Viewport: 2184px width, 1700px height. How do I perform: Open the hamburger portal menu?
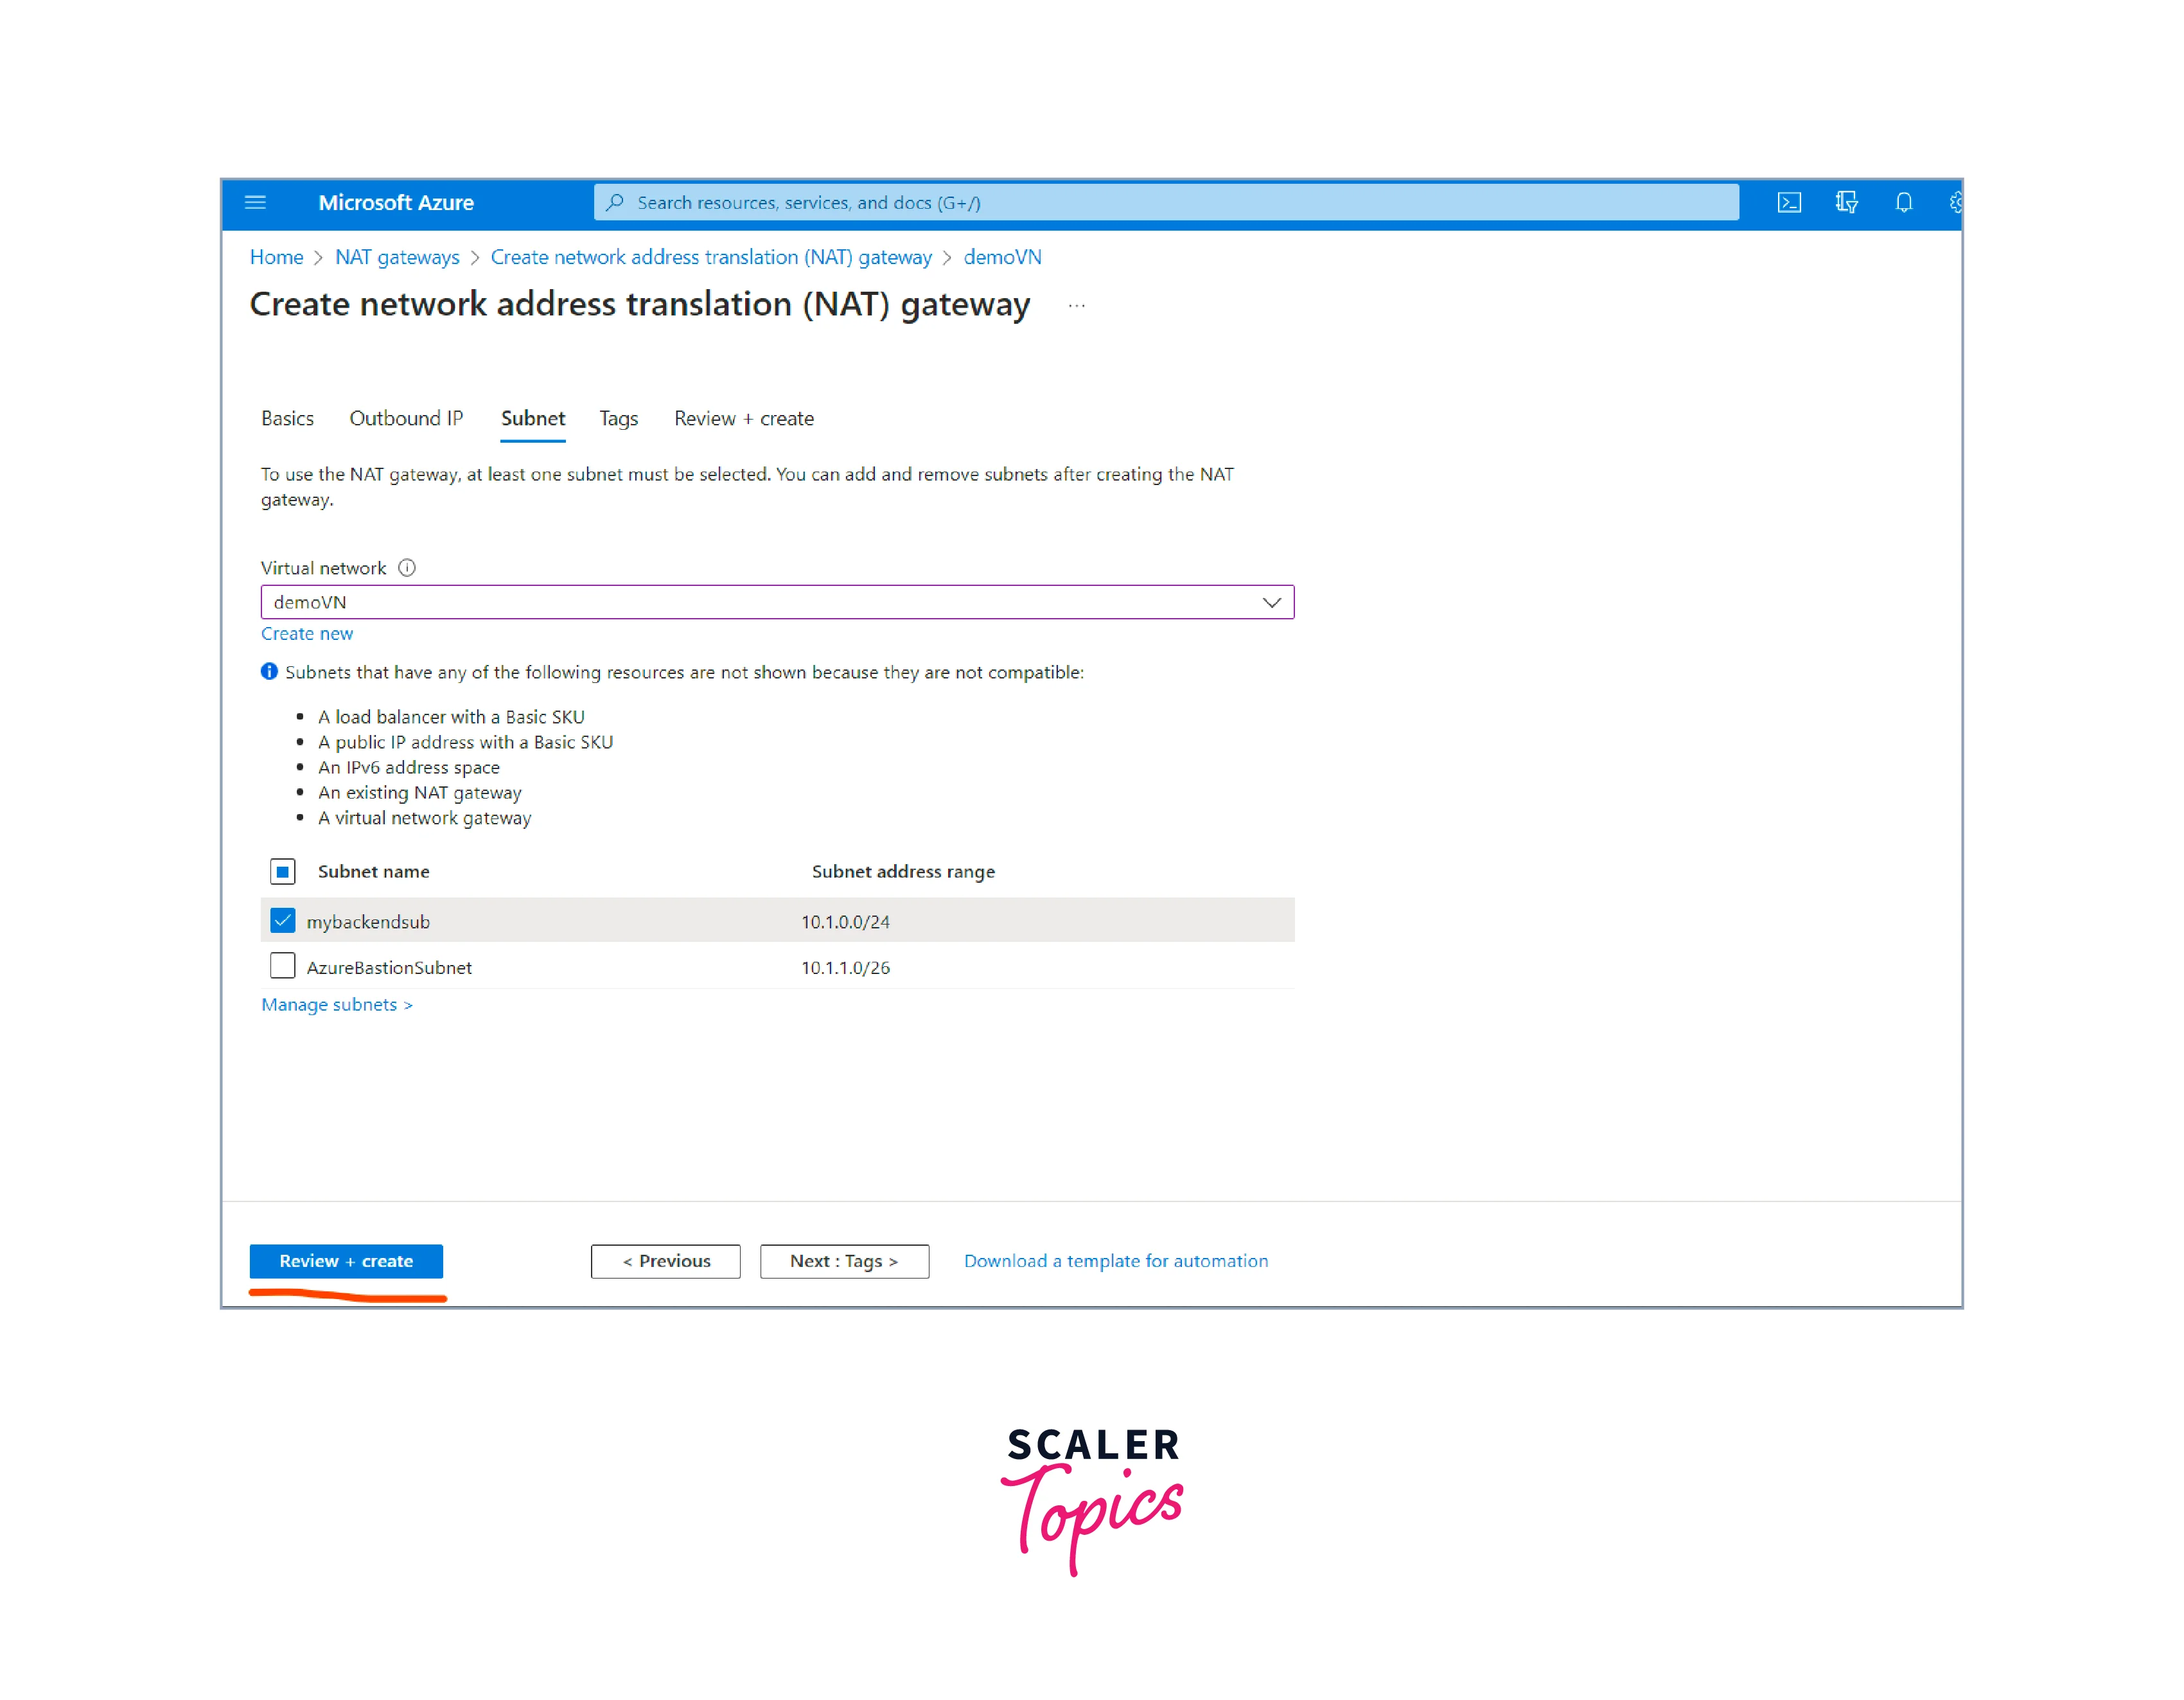255,203
